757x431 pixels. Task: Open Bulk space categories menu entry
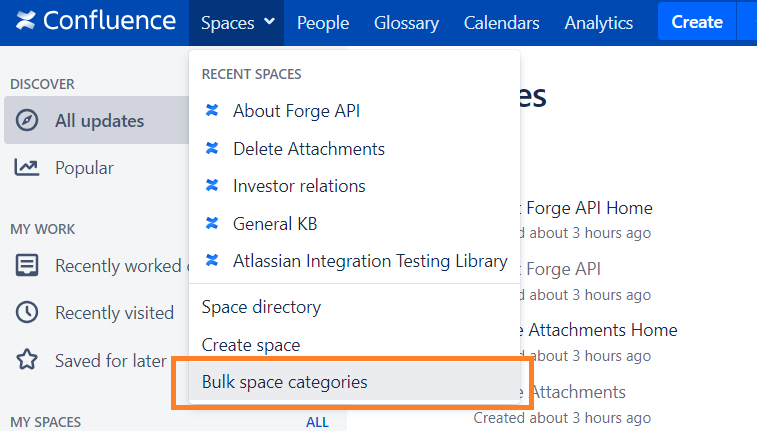tap(285, 382)
